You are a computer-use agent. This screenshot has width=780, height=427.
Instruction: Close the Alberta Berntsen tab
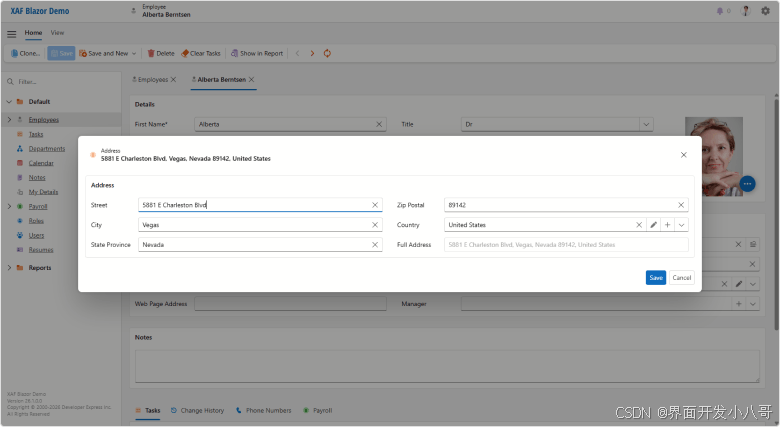(x=252, y=80)
